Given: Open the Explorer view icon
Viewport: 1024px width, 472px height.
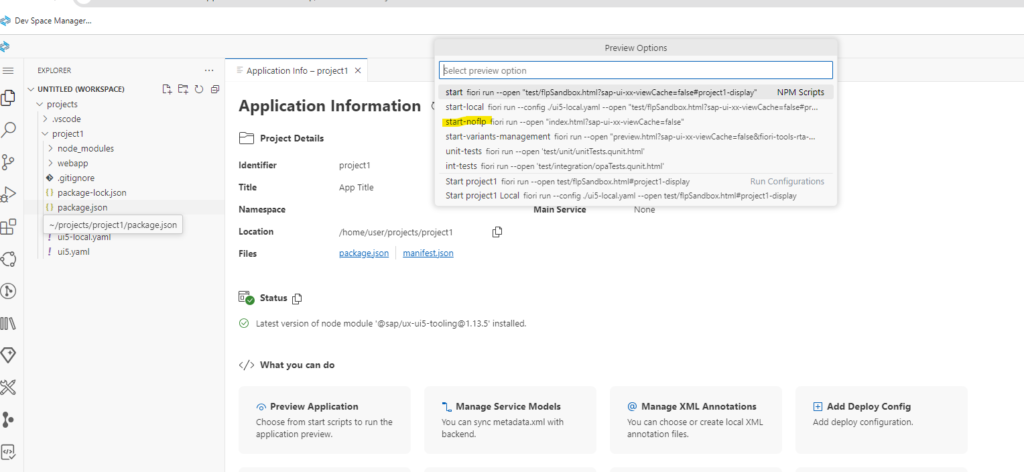Looking at the screenshot, I should [x=8, y=99].
